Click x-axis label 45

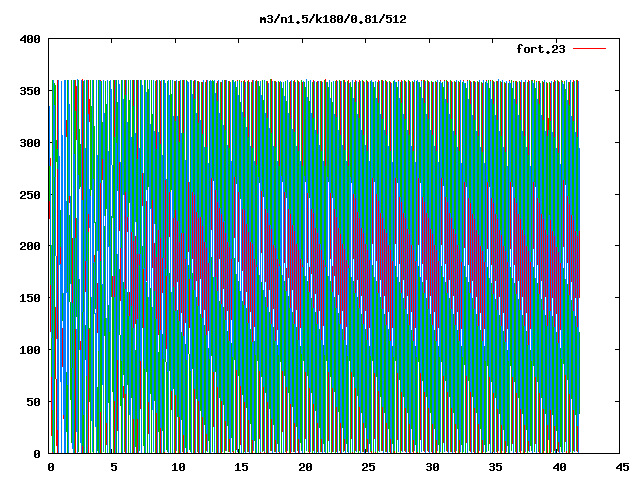coord(622,467)
